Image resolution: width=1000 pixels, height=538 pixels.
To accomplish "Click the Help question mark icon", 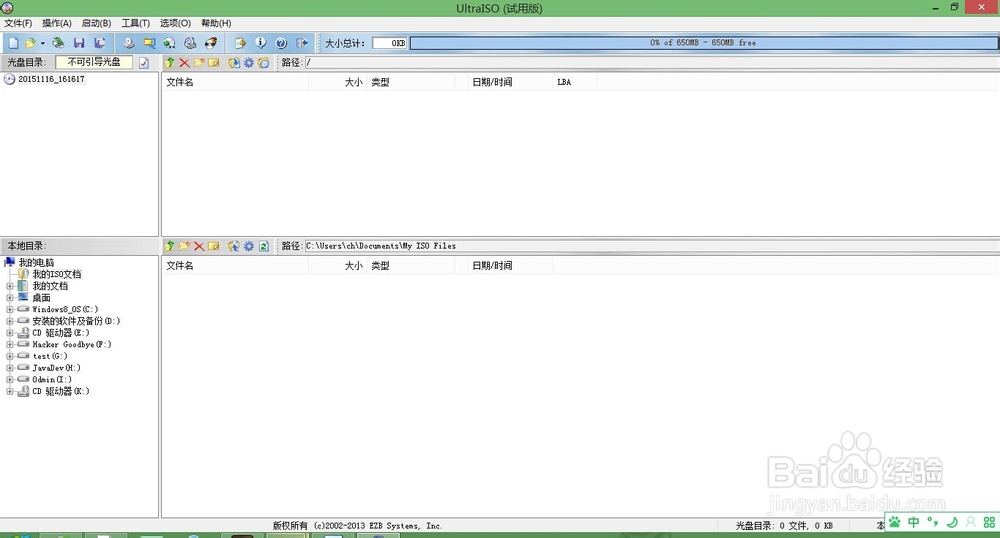I will point(281,43).
